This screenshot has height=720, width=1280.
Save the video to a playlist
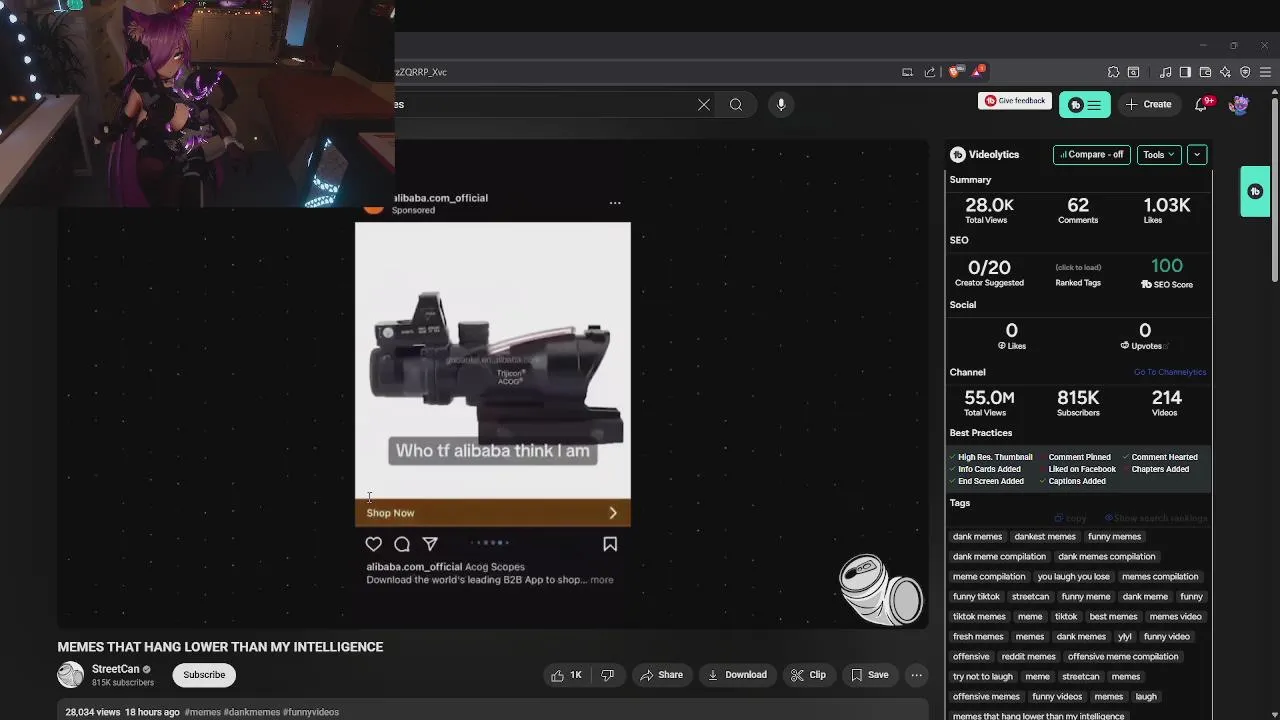[869, 675]
